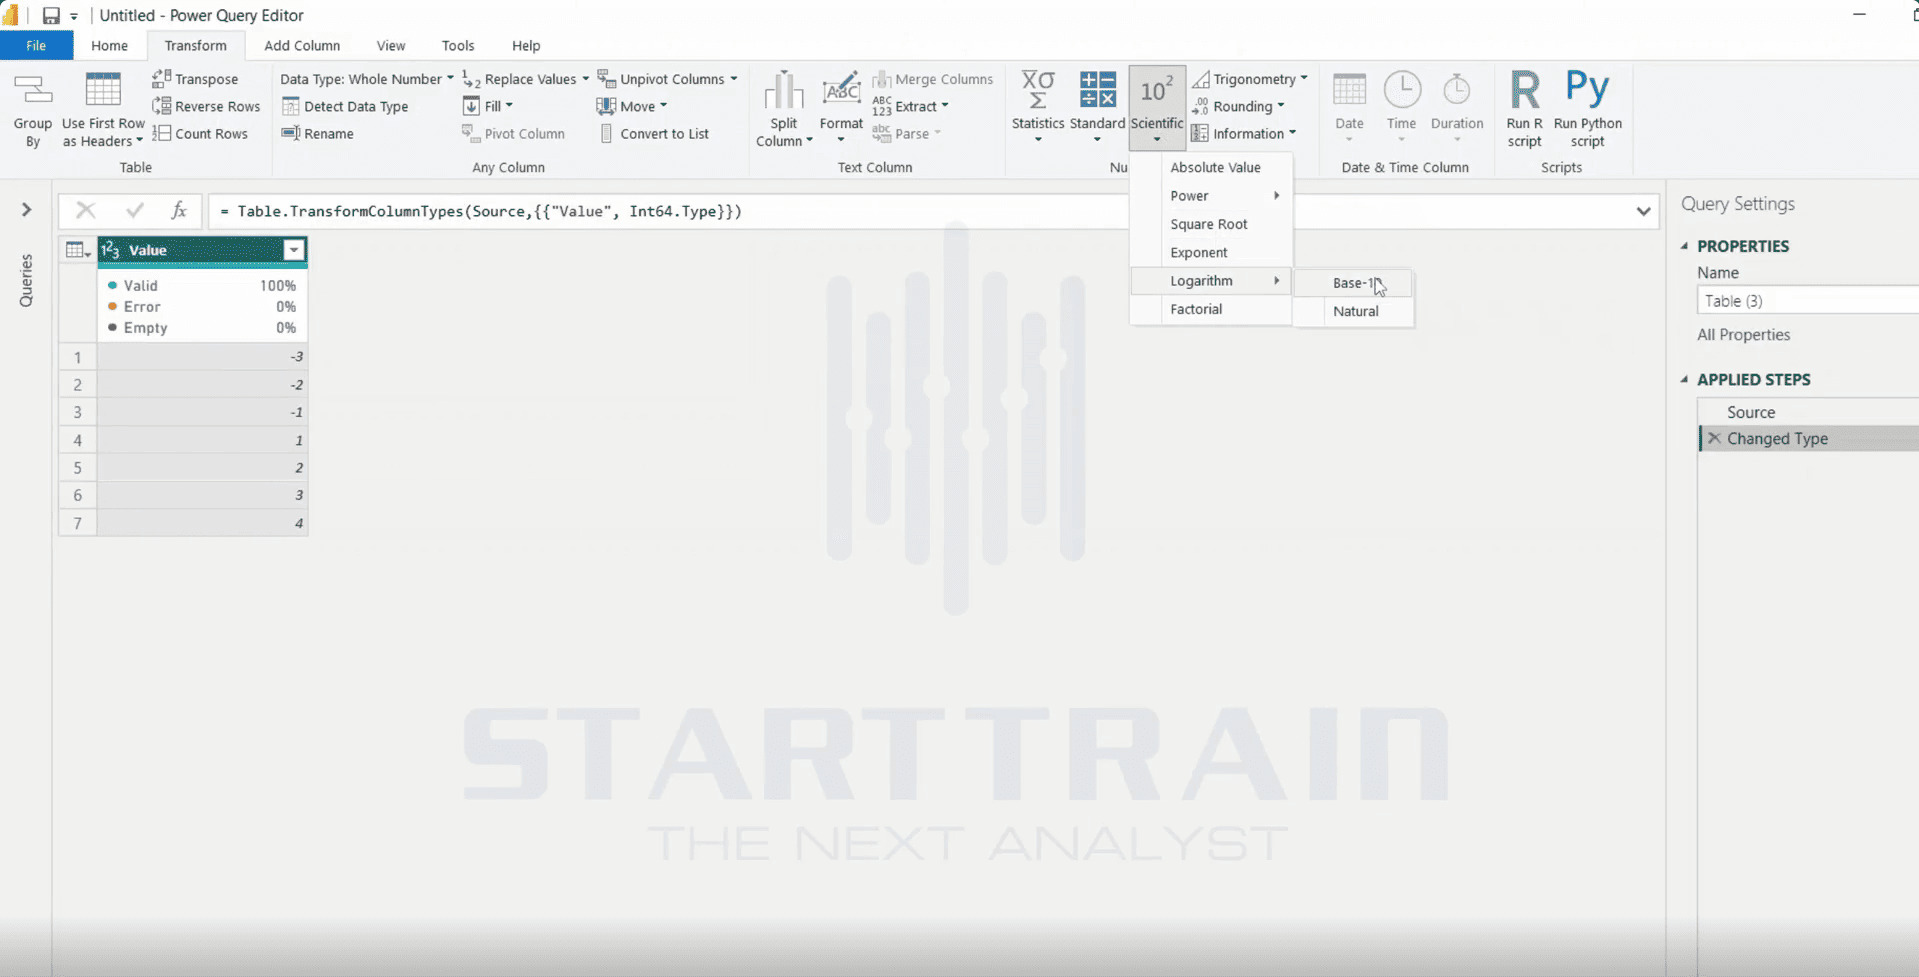Click Run R script
Screen dimensions: 1919x977
click(1524, 110)
